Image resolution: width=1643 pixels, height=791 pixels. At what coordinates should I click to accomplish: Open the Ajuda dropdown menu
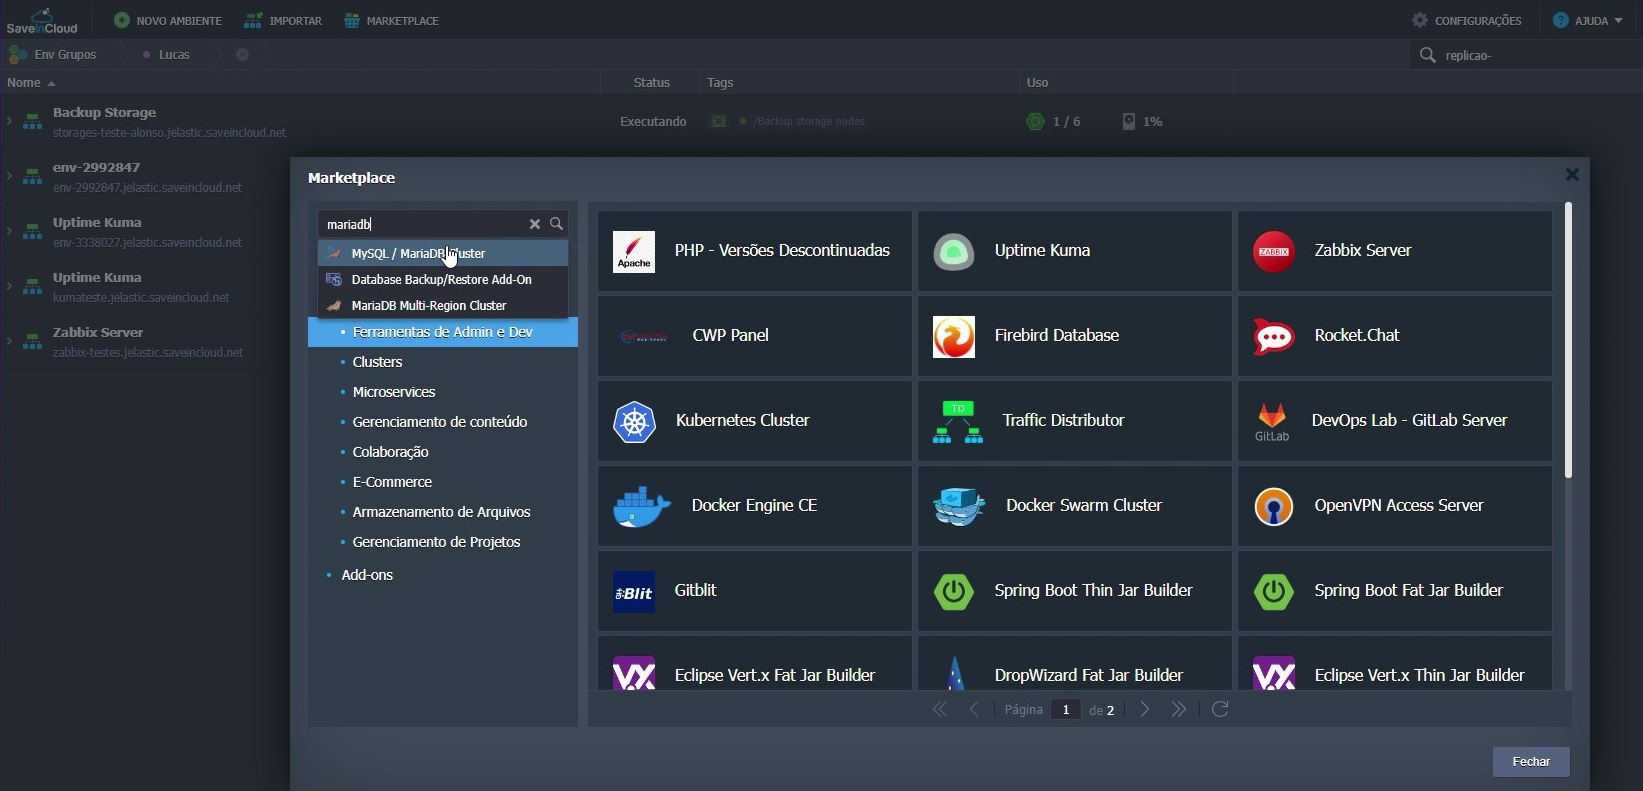pyautogui.click(x=1588, y=20)
